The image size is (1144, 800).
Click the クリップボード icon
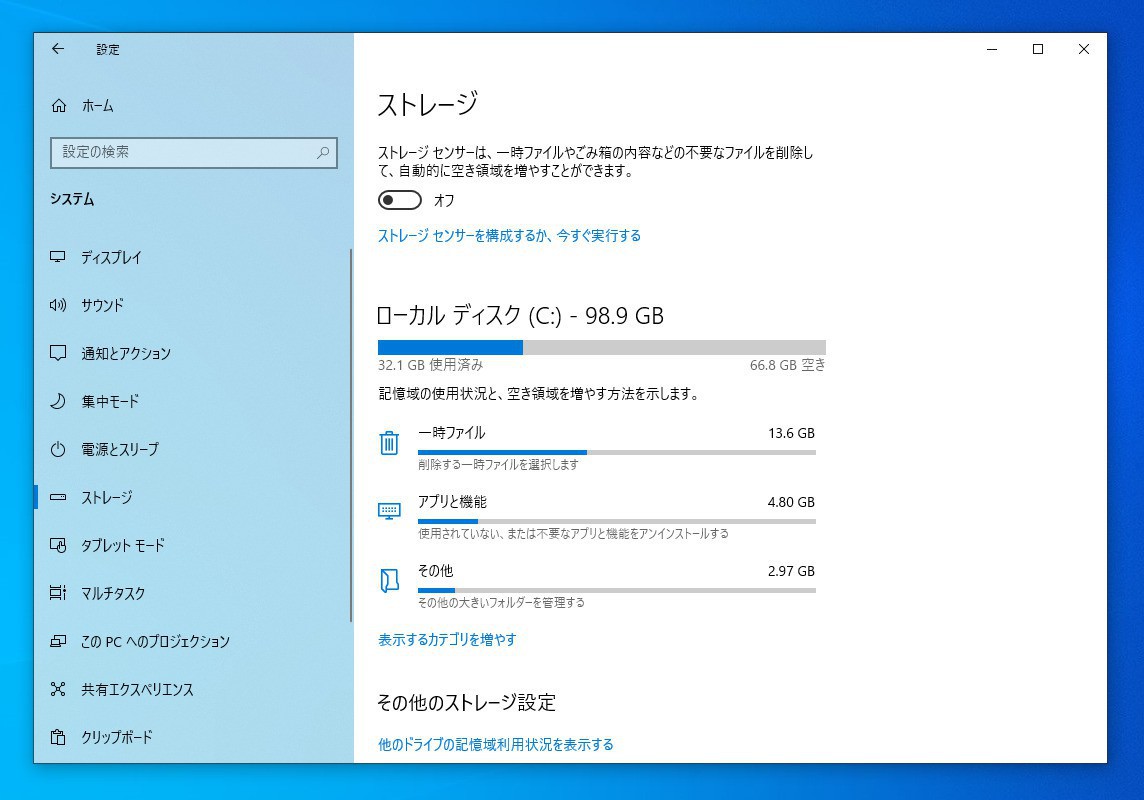(x=58, y=737)
